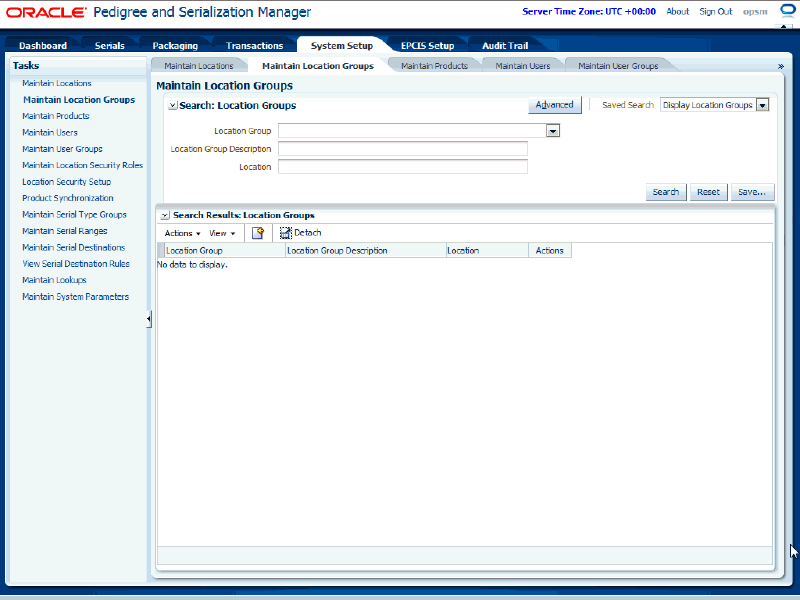Click the Detach table icon
Screen dimensions: 800x600
click(x=286, y=233)
